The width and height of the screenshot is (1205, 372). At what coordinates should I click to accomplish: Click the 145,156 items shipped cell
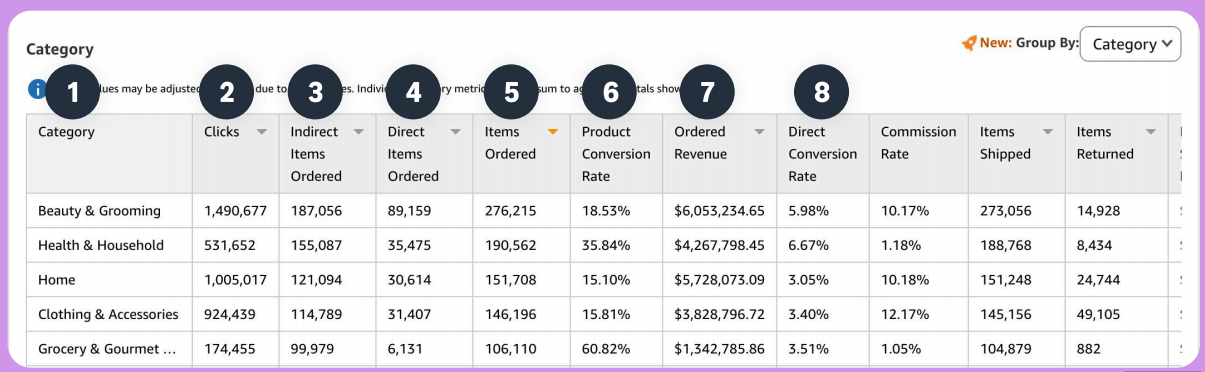coord(1005,314)
